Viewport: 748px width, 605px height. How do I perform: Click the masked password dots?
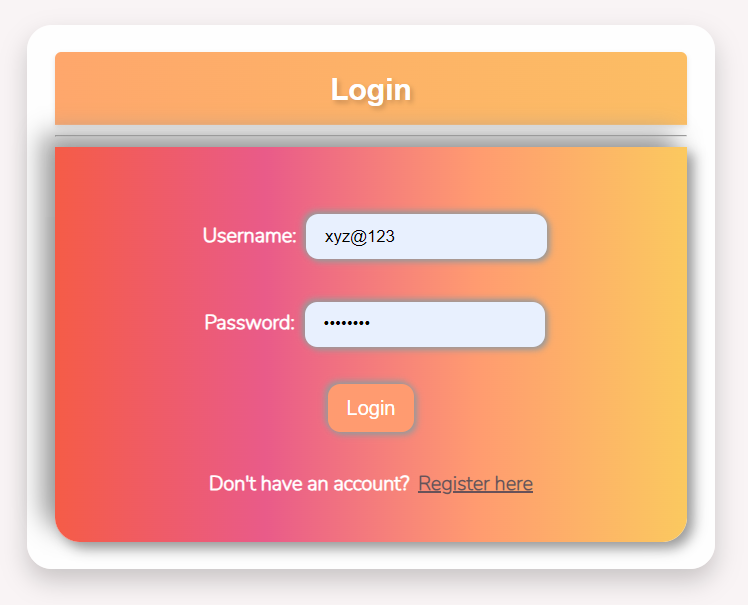pos(347,323)
